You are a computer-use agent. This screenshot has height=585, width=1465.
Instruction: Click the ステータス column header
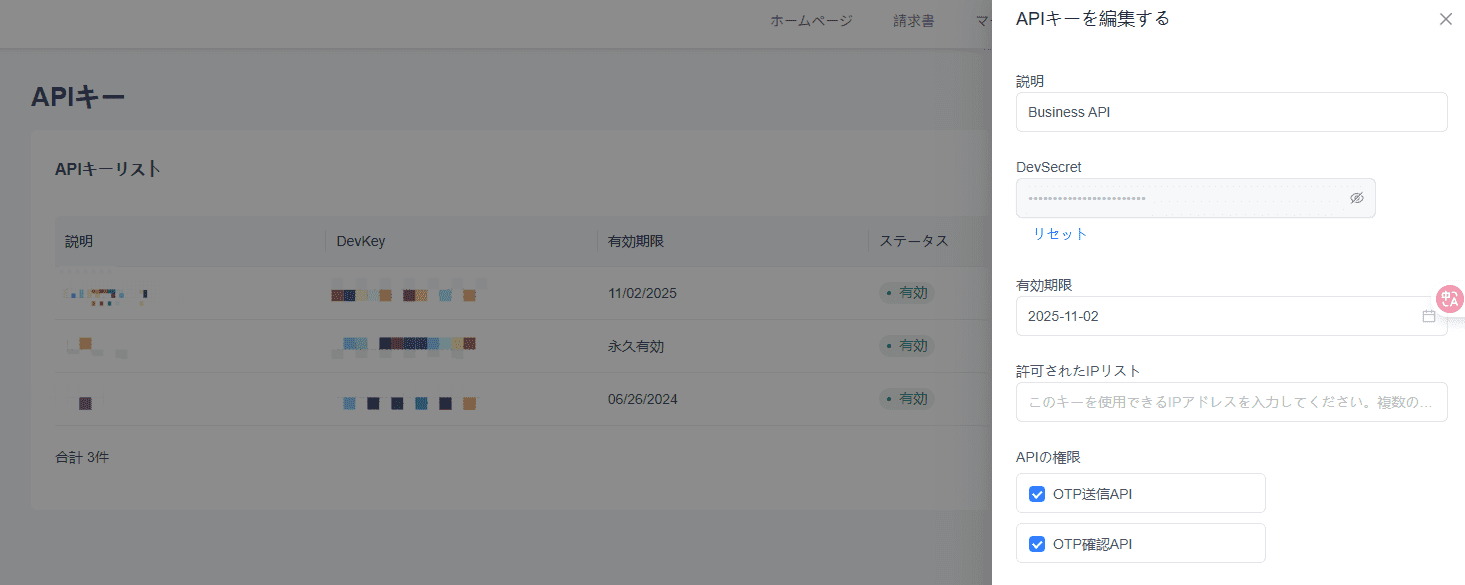[x=913, y=241]
